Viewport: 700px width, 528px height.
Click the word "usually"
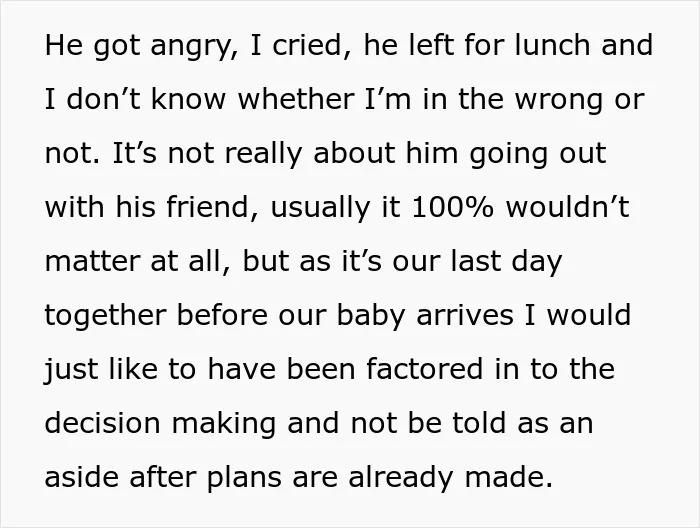[320, 209]
